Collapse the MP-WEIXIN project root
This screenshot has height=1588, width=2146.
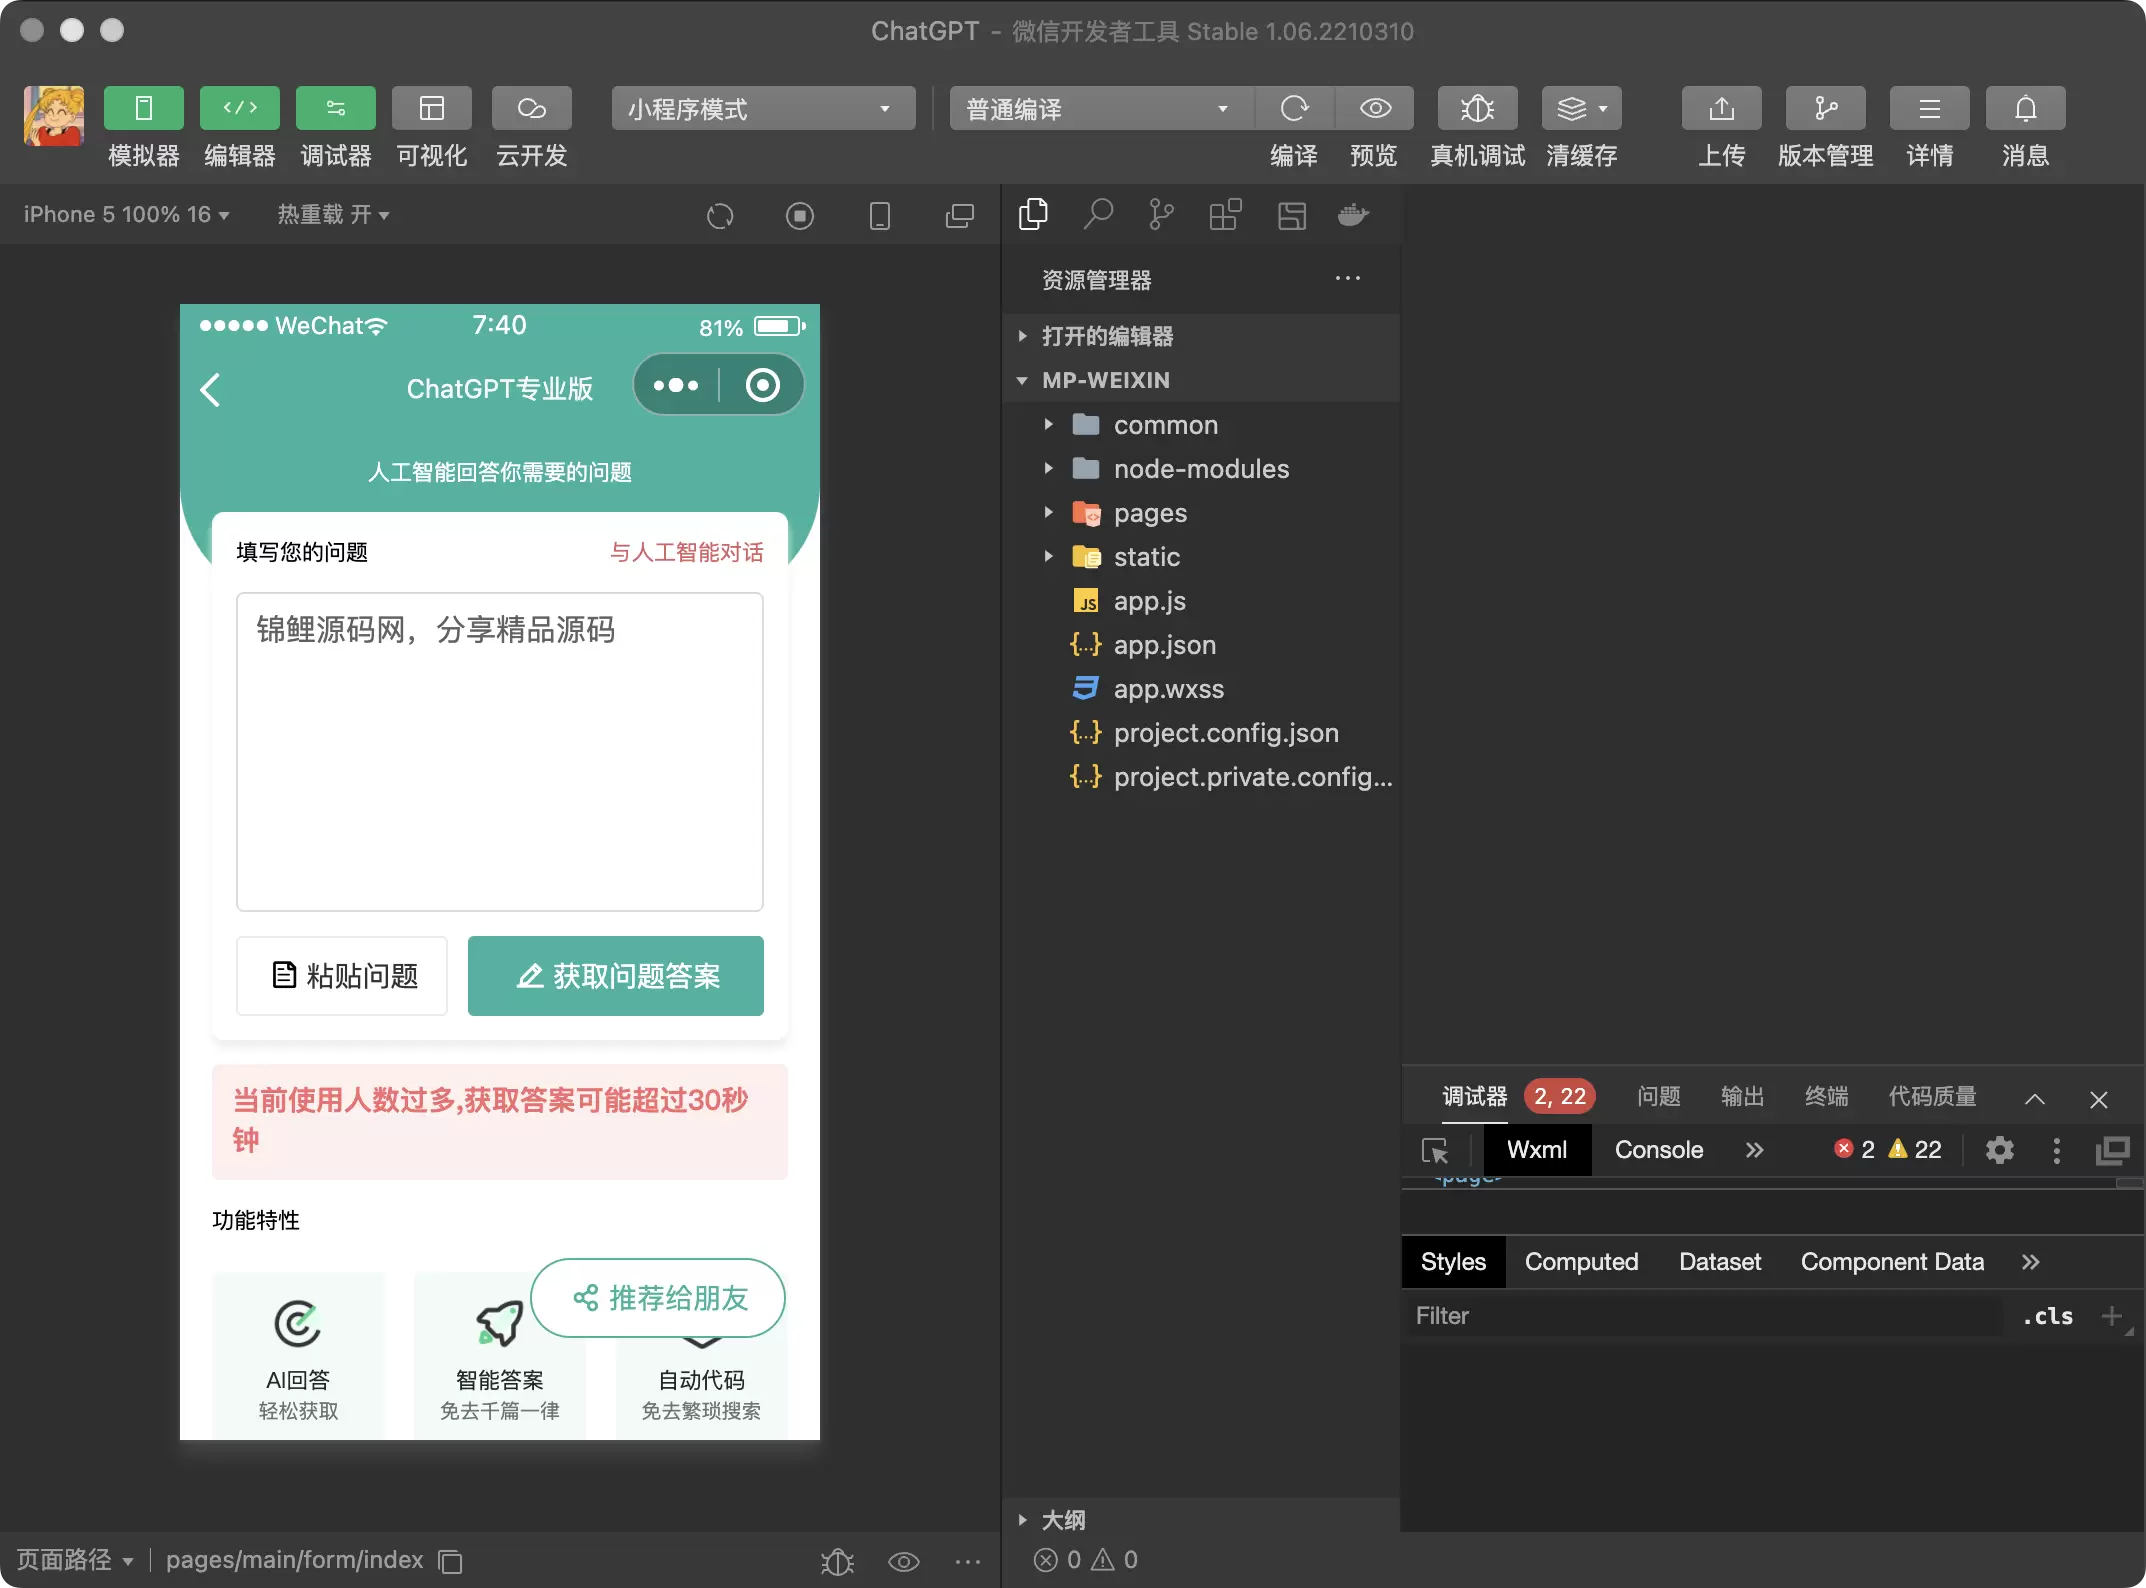click(x=1200, y=380)
